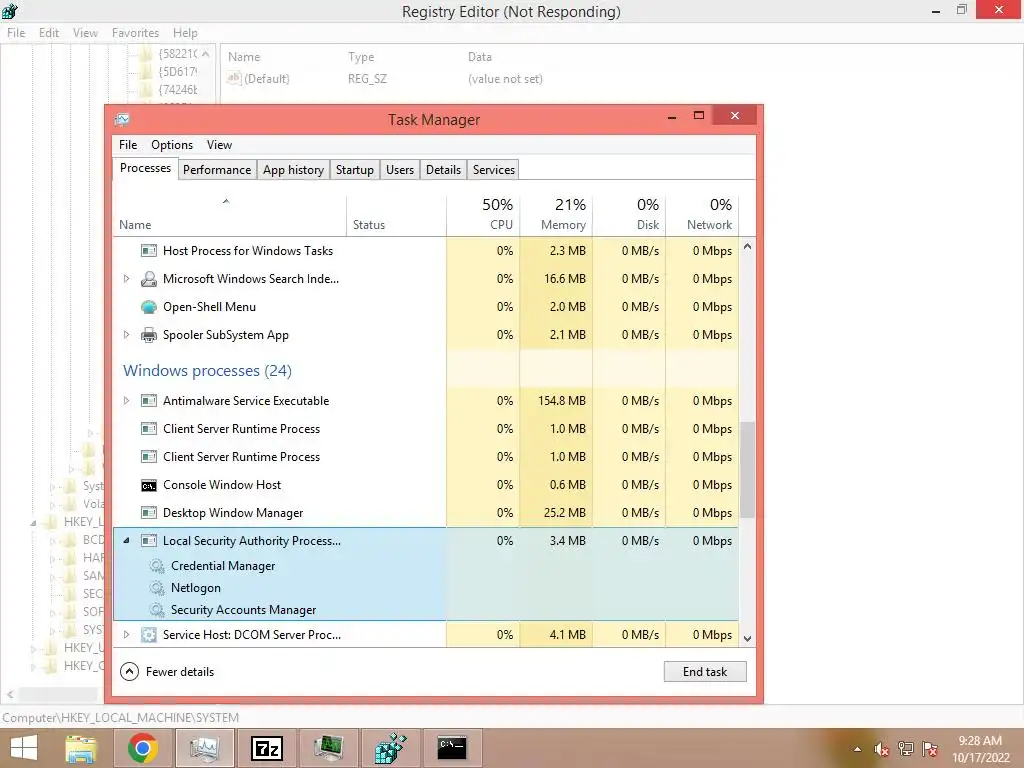Switch to the Startup tab
This screenshot has width=1024, height=768.
pos(355,170)
